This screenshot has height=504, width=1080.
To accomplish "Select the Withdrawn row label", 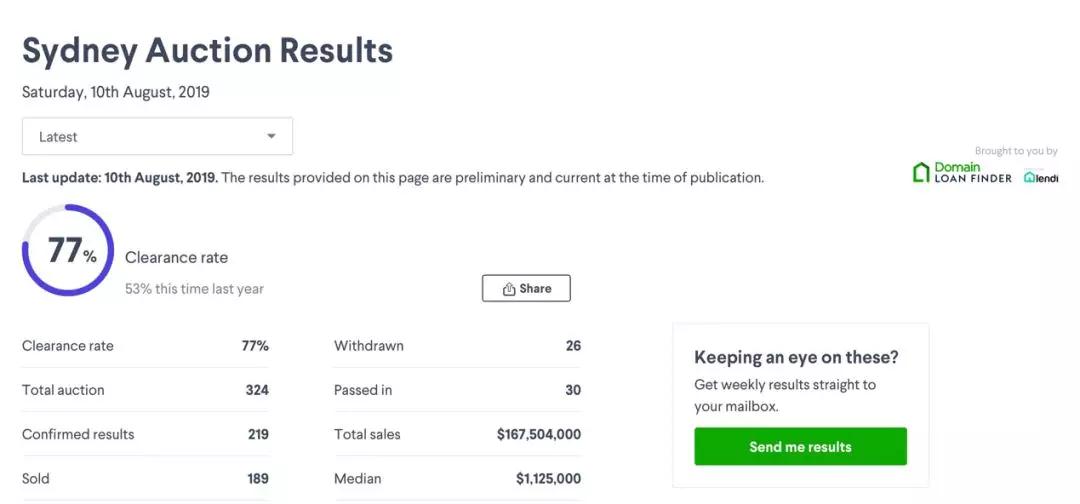I will click(x=369, y=346).
